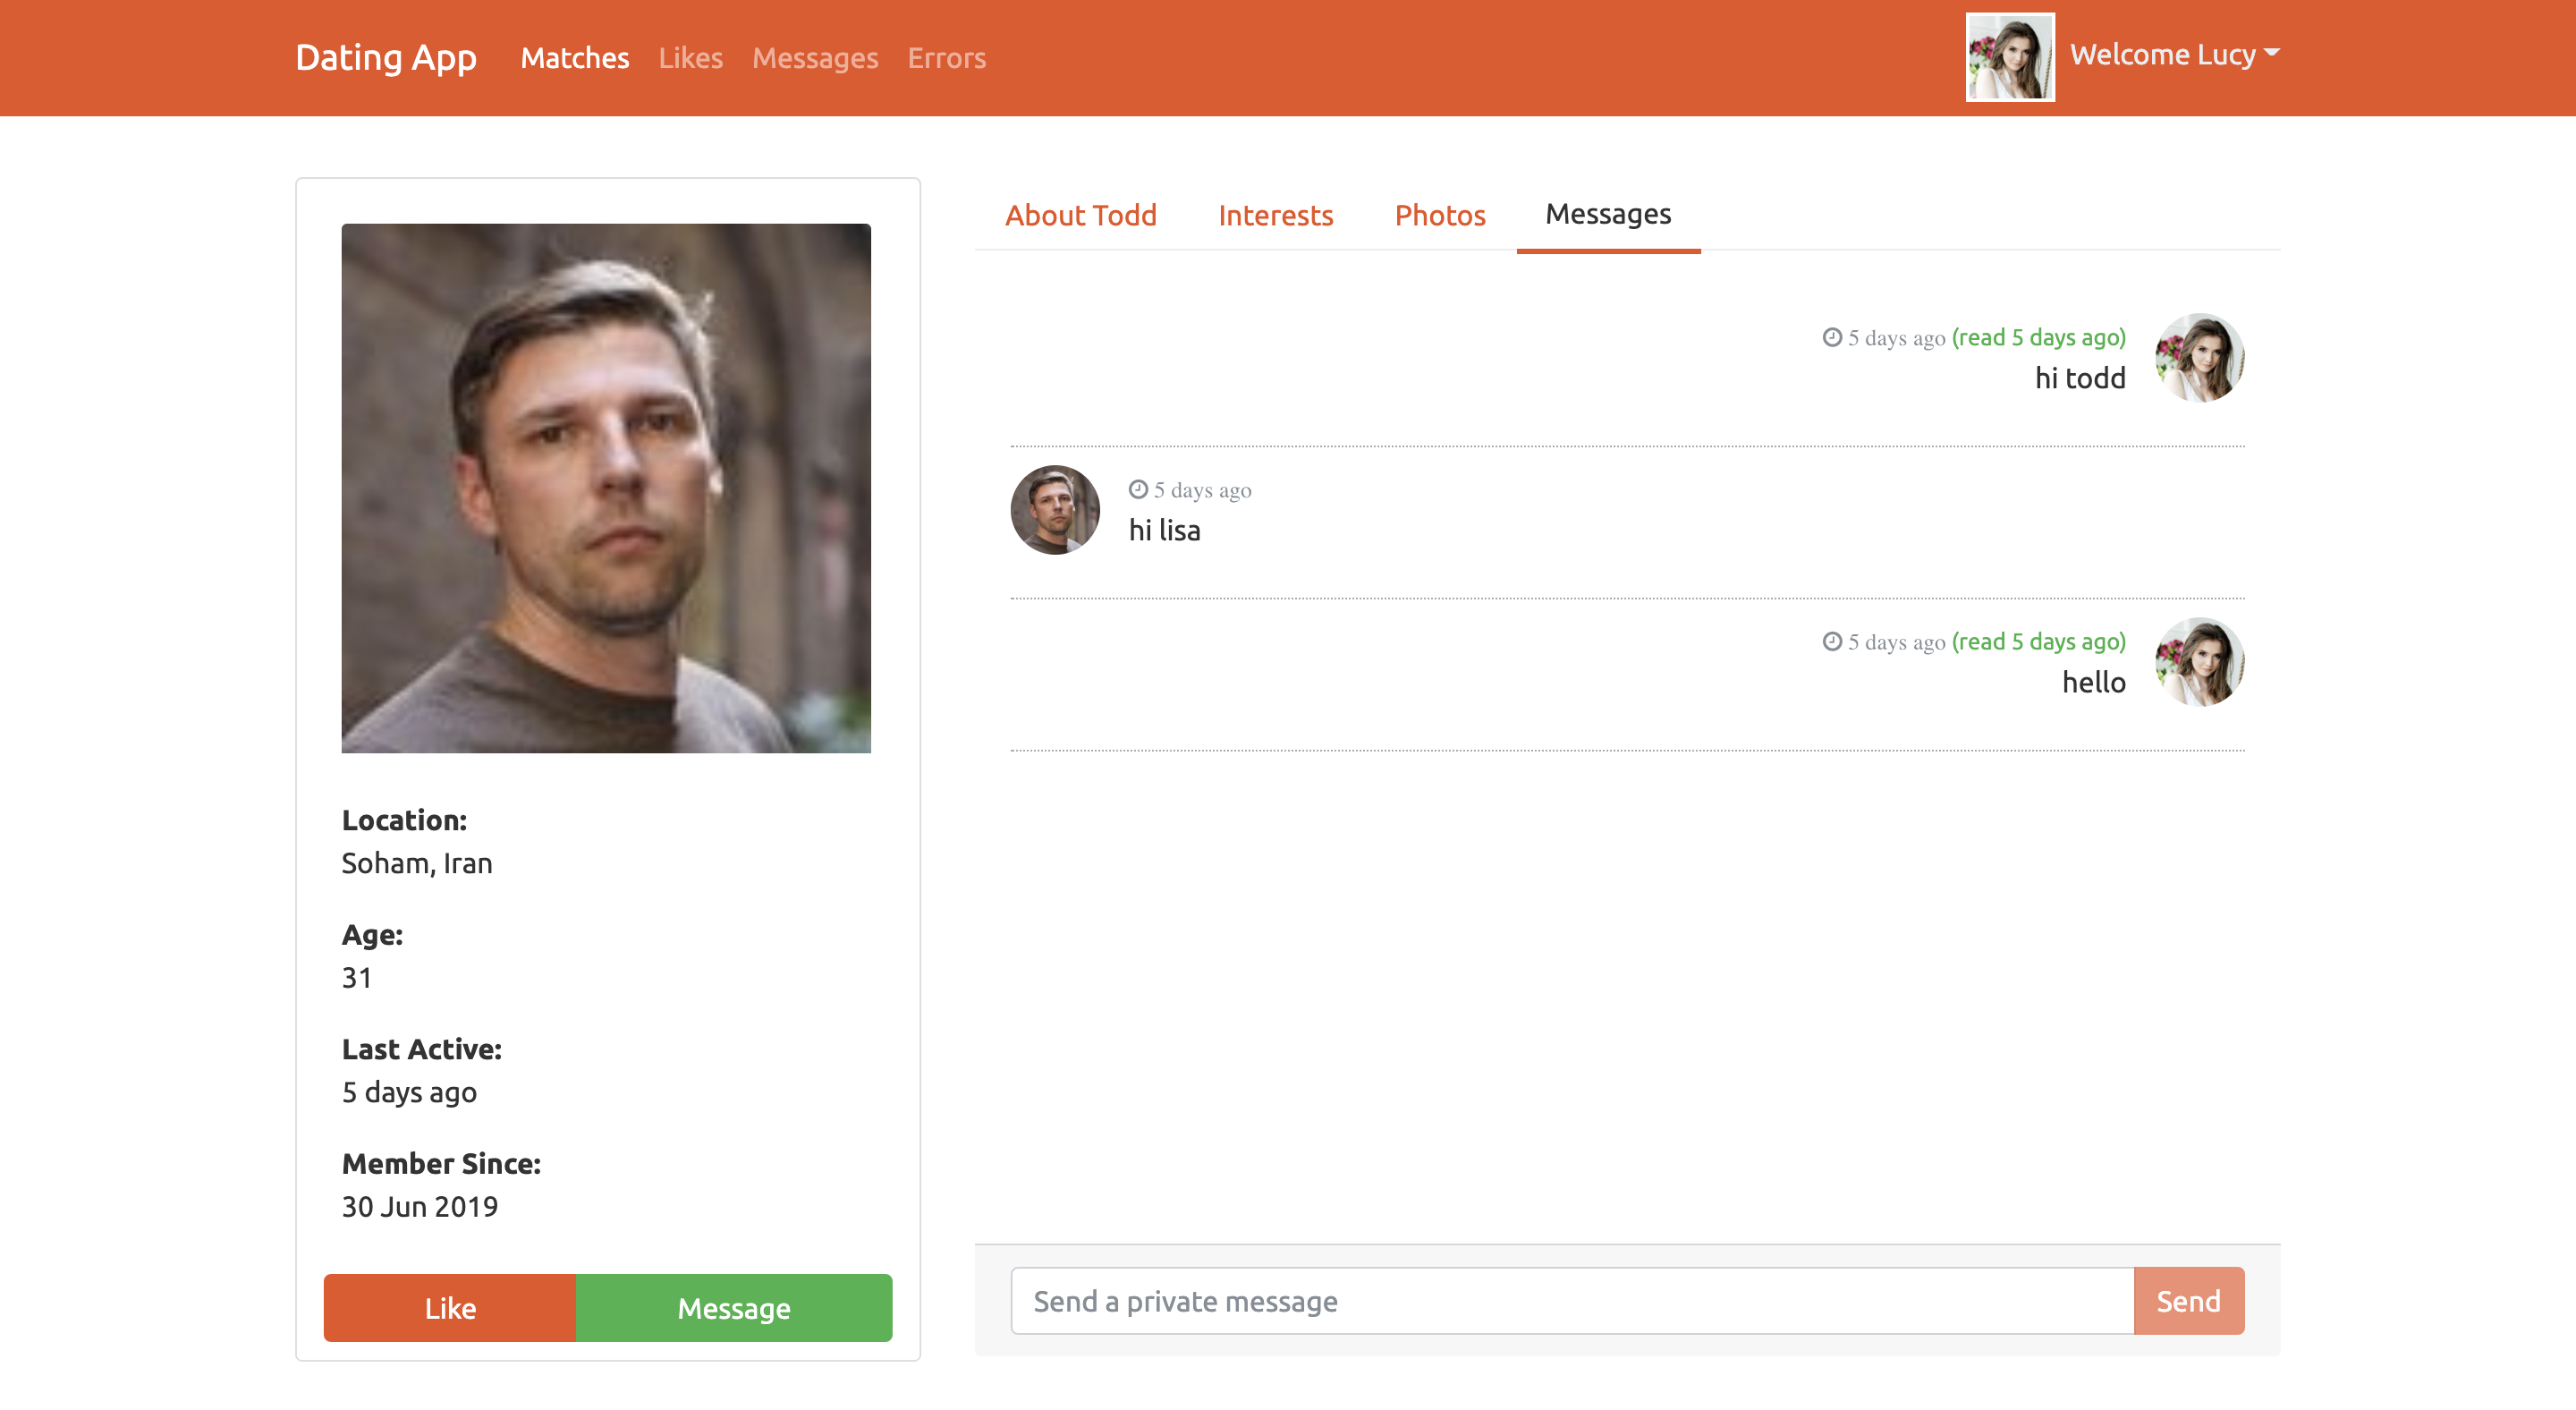Click Todd's round avatar beside 'hi lisa'
This screenshot has width=2576, height=1410.
pyautogui.click(x=1055, y=510)
